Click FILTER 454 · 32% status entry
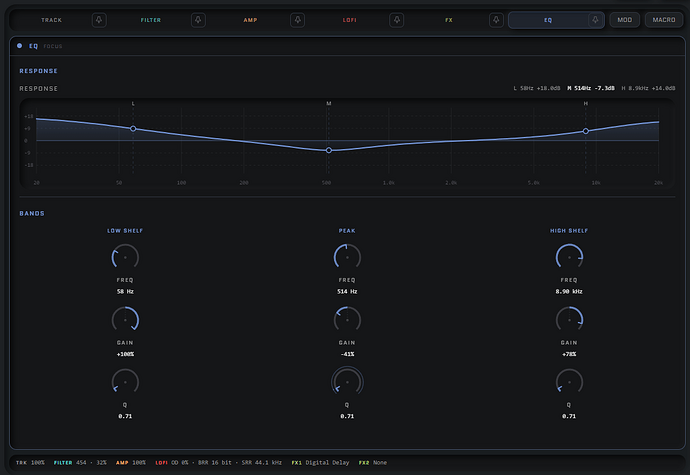 tap(80, 463)
